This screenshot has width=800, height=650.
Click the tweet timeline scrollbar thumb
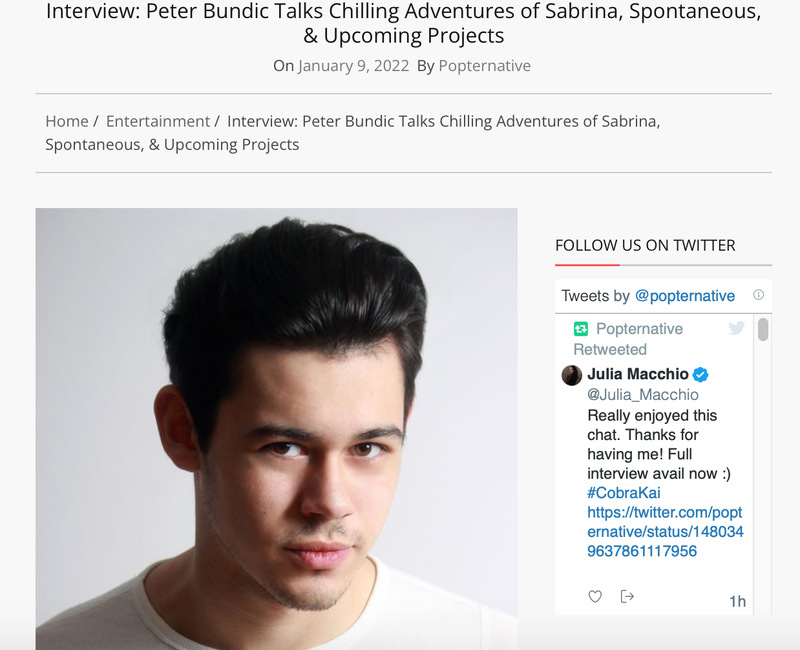coord(763,329)
